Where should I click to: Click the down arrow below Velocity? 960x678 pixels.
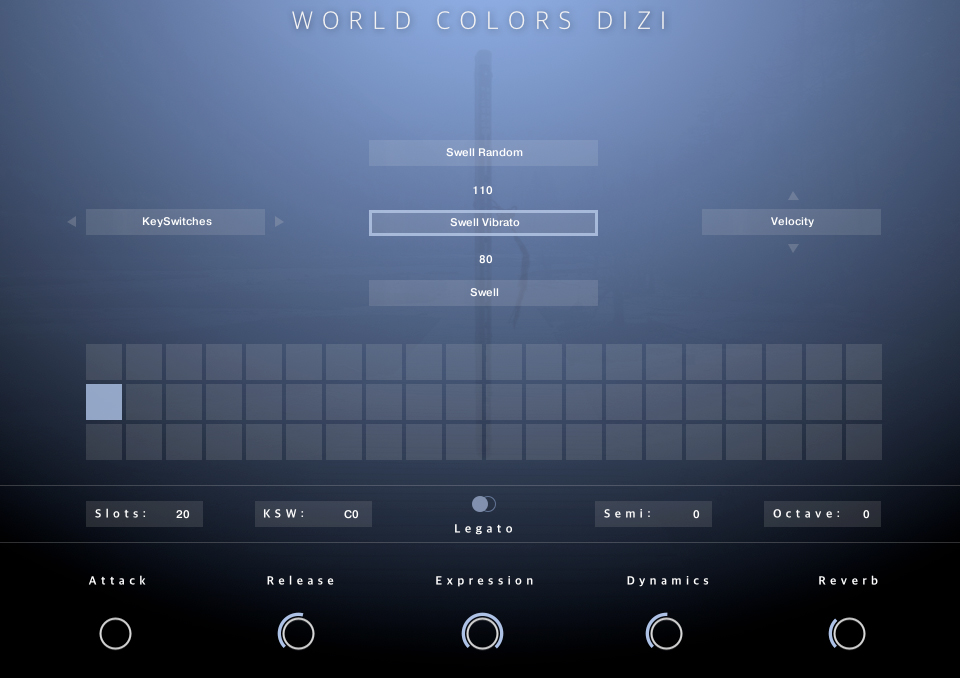pyautogui.click(x=793, y=248)
